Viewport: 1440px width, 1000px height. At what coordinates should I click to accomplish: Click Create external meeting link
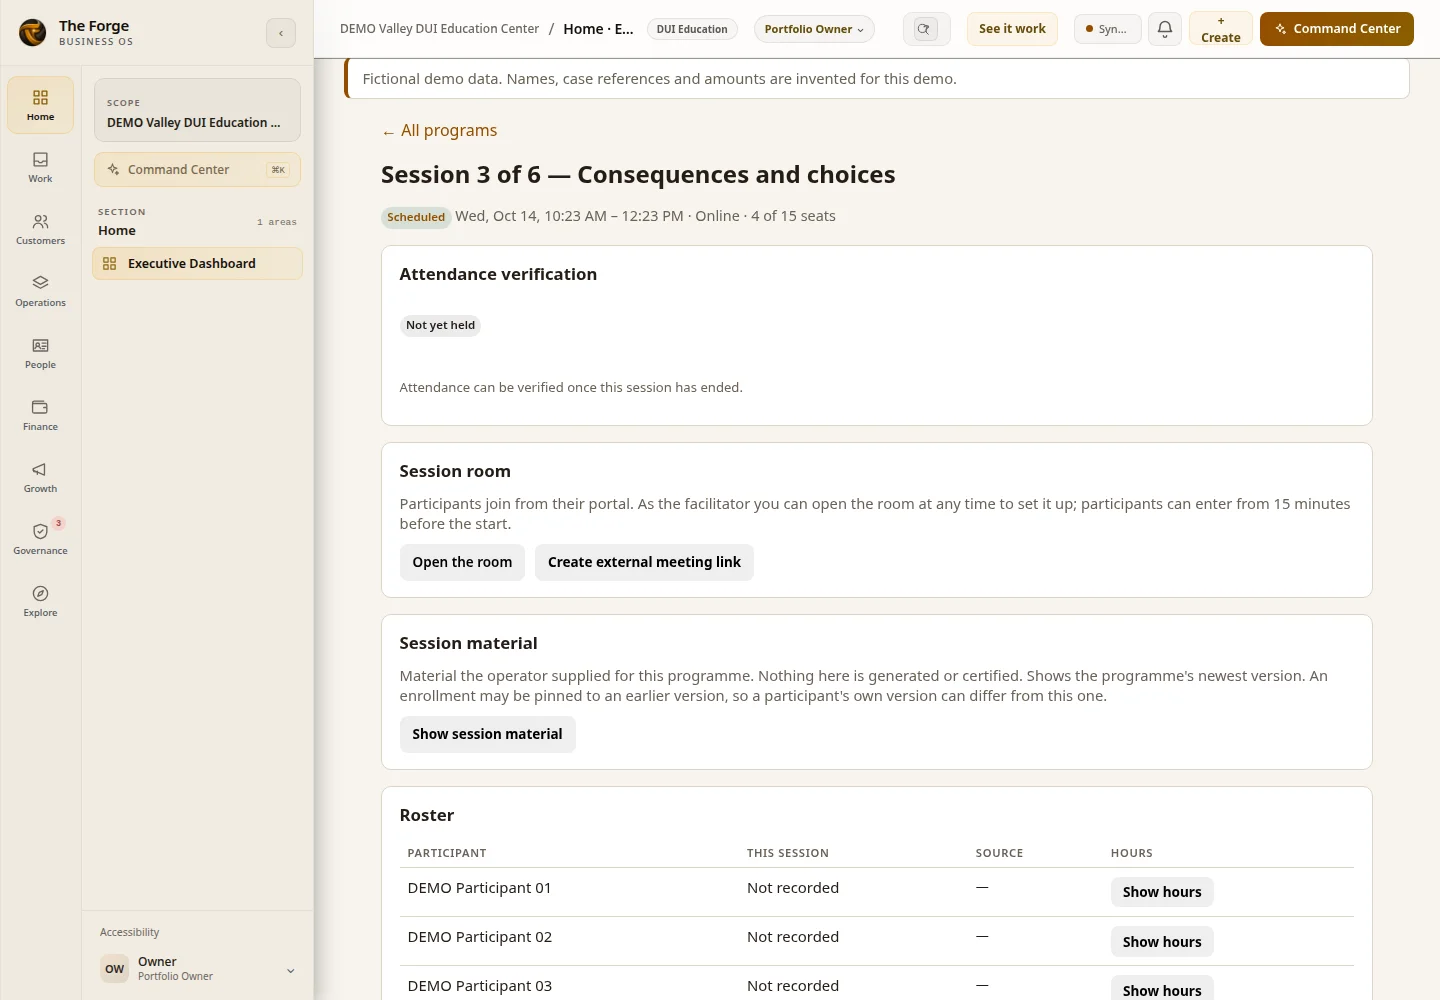pyautogui.click(x=644, y=562)
